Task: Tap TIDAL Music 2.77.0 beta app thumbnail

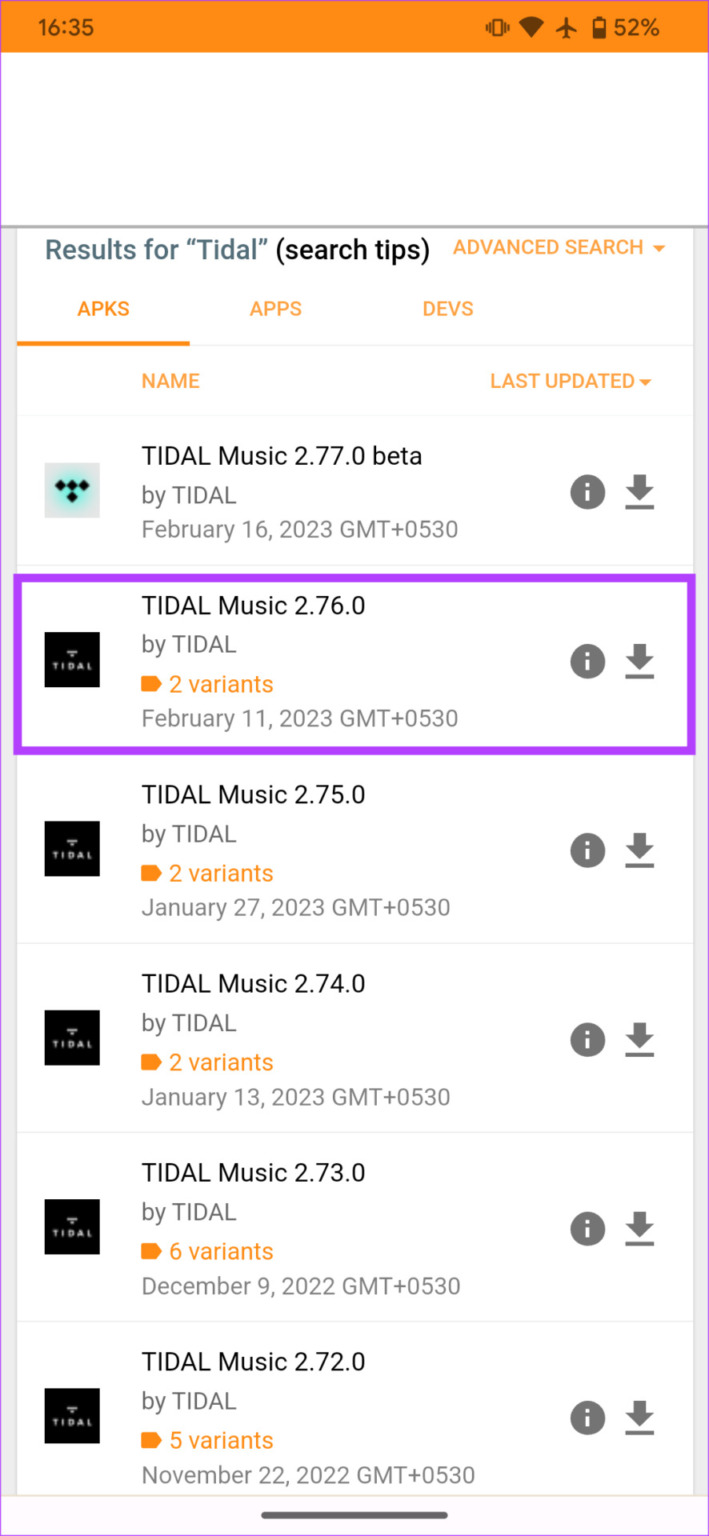Action: (x=72, y=490)
